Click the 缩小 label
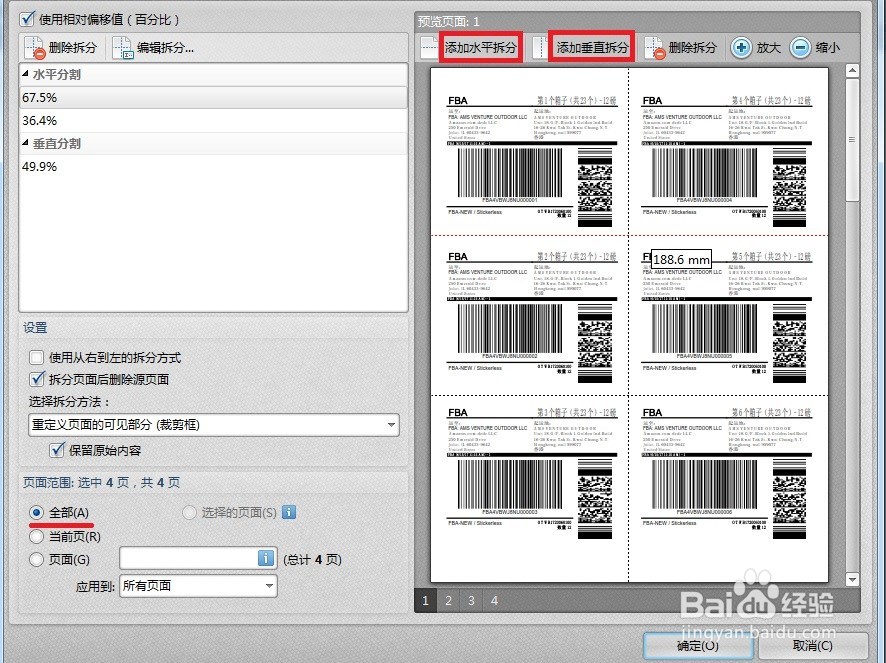886x663 pixels. click(x=828, y=47)
